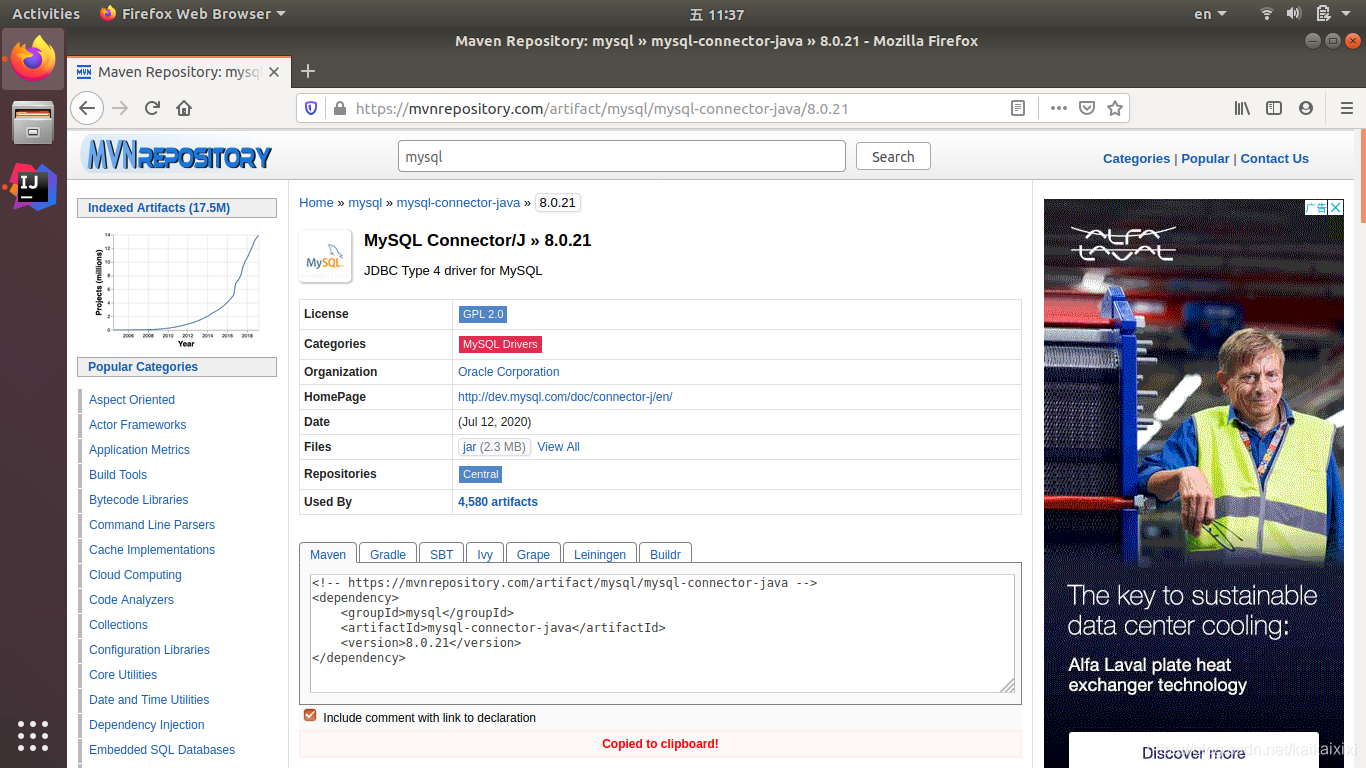
Task: Click the Discover more ad button
Action: [1194, 752]
